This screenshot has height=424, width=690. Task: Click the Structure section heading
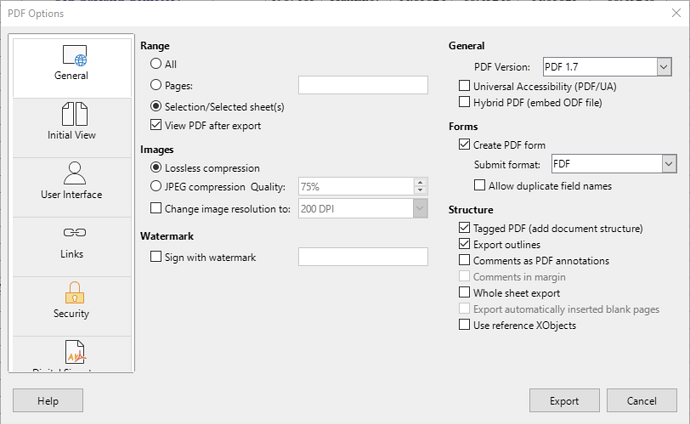click(x=471, y=210)
